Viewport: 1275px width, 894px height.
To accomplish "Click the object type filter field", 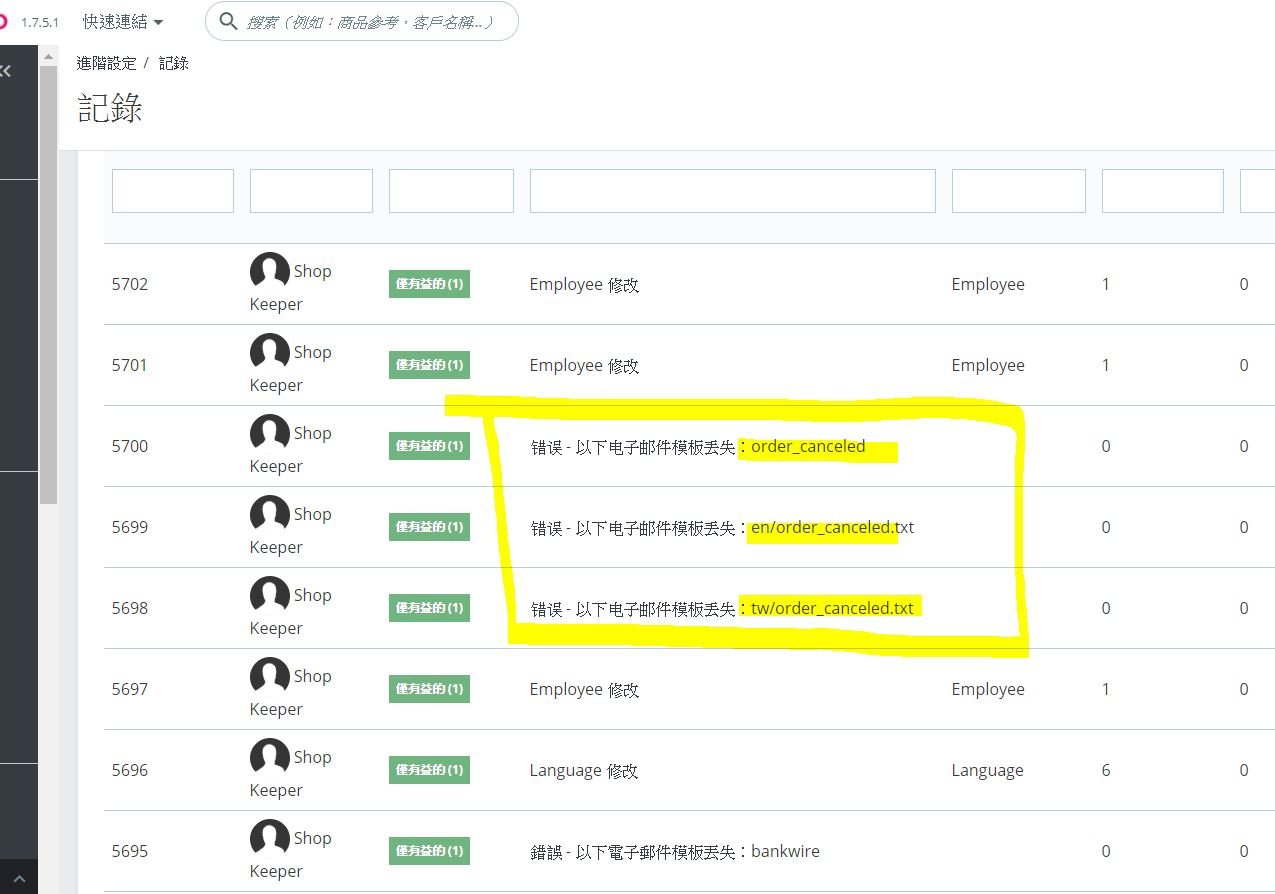I will [x=1019, y=191].
